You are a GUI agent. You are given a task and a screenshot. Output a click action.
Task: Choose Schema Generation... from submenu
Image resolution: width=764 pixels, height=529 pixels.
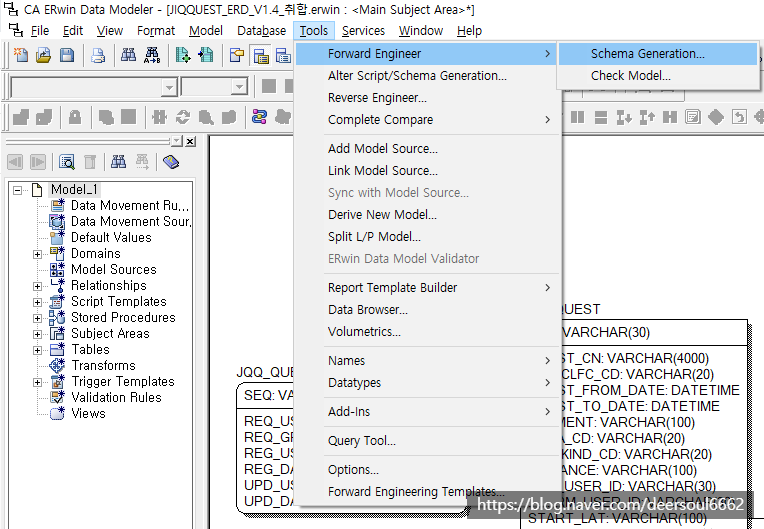[x=658, y=54]
